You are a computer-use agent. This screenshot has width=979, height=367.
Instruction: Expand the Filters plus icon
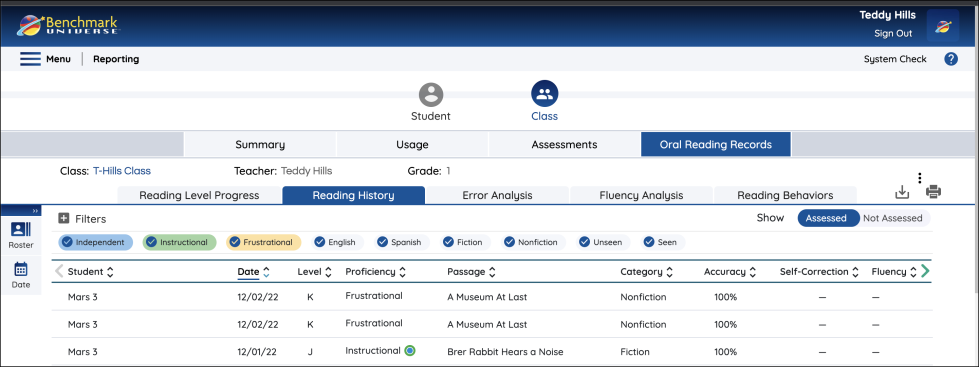tap(63, 218)
